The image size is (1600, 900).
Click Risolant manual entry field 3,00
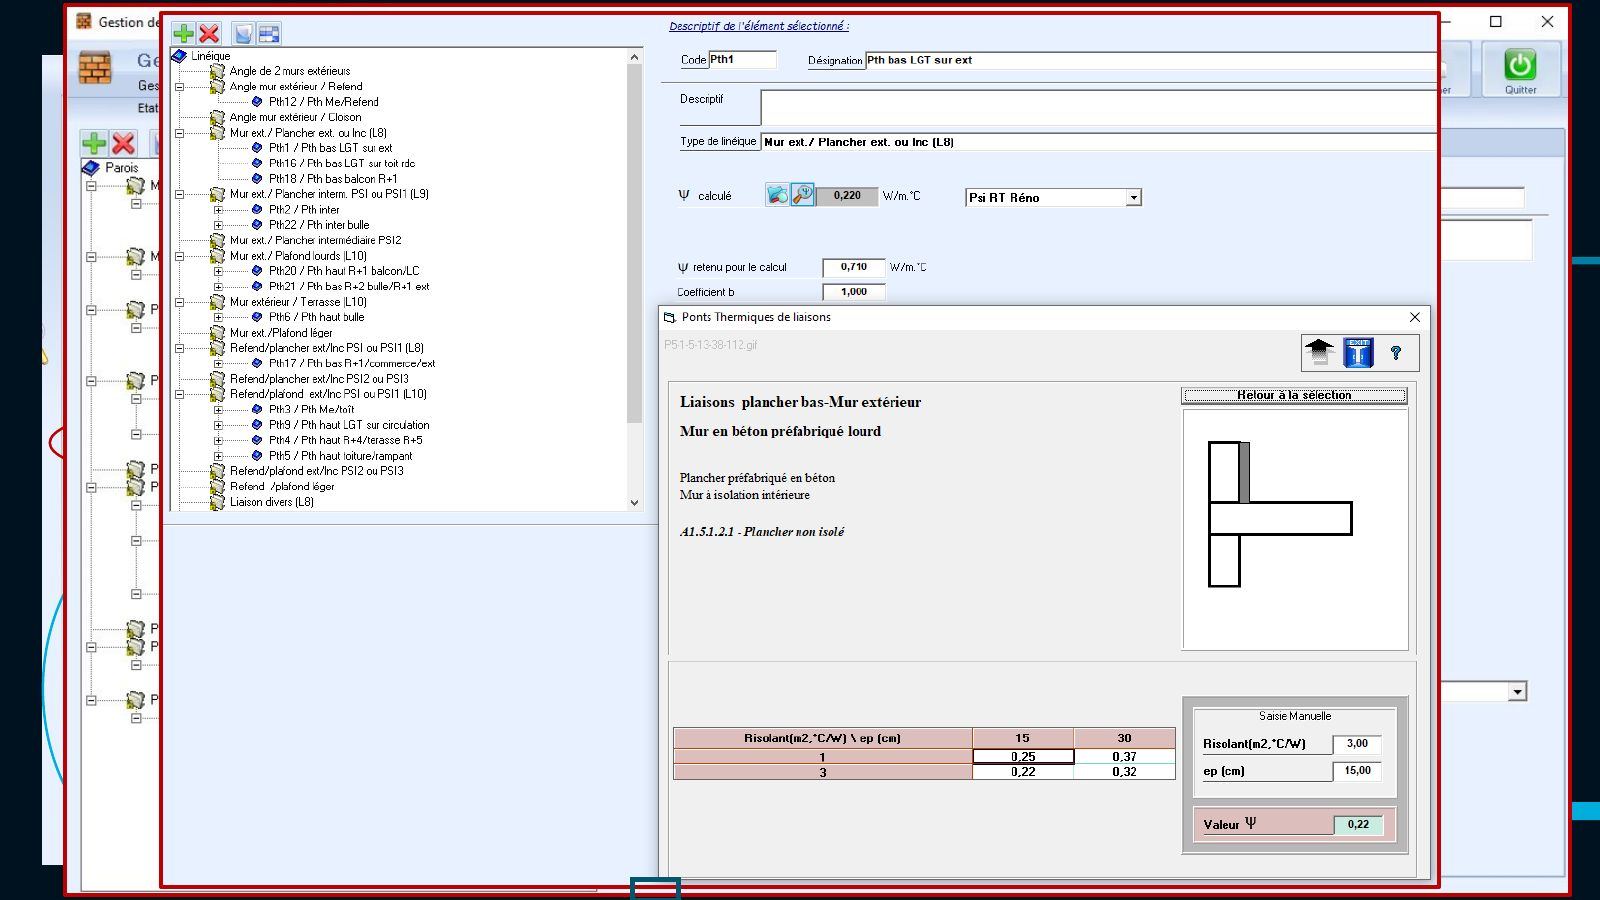1357,744
